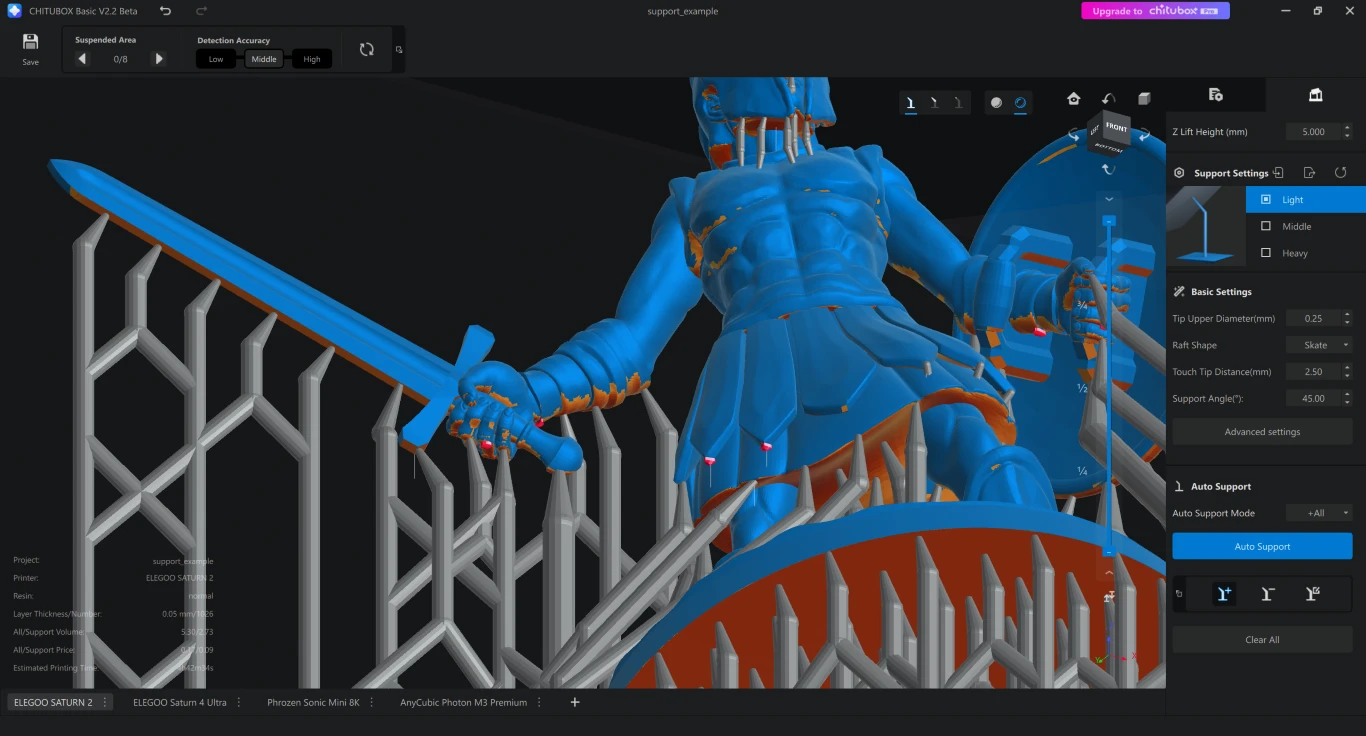The height and width of the screenshot is (736, 1366).
Task: Open Advanced settings
Action: point(1262,432)
